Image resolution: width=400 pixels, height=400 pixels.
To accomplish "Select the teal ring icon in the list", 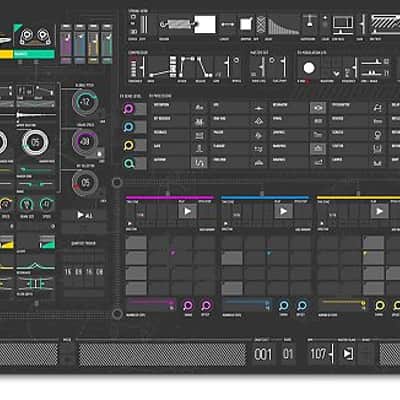I will tap(129, 163).
